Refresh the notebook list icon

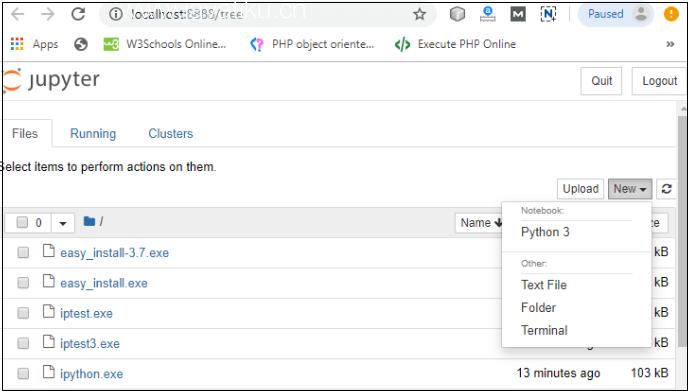(666, 189)
